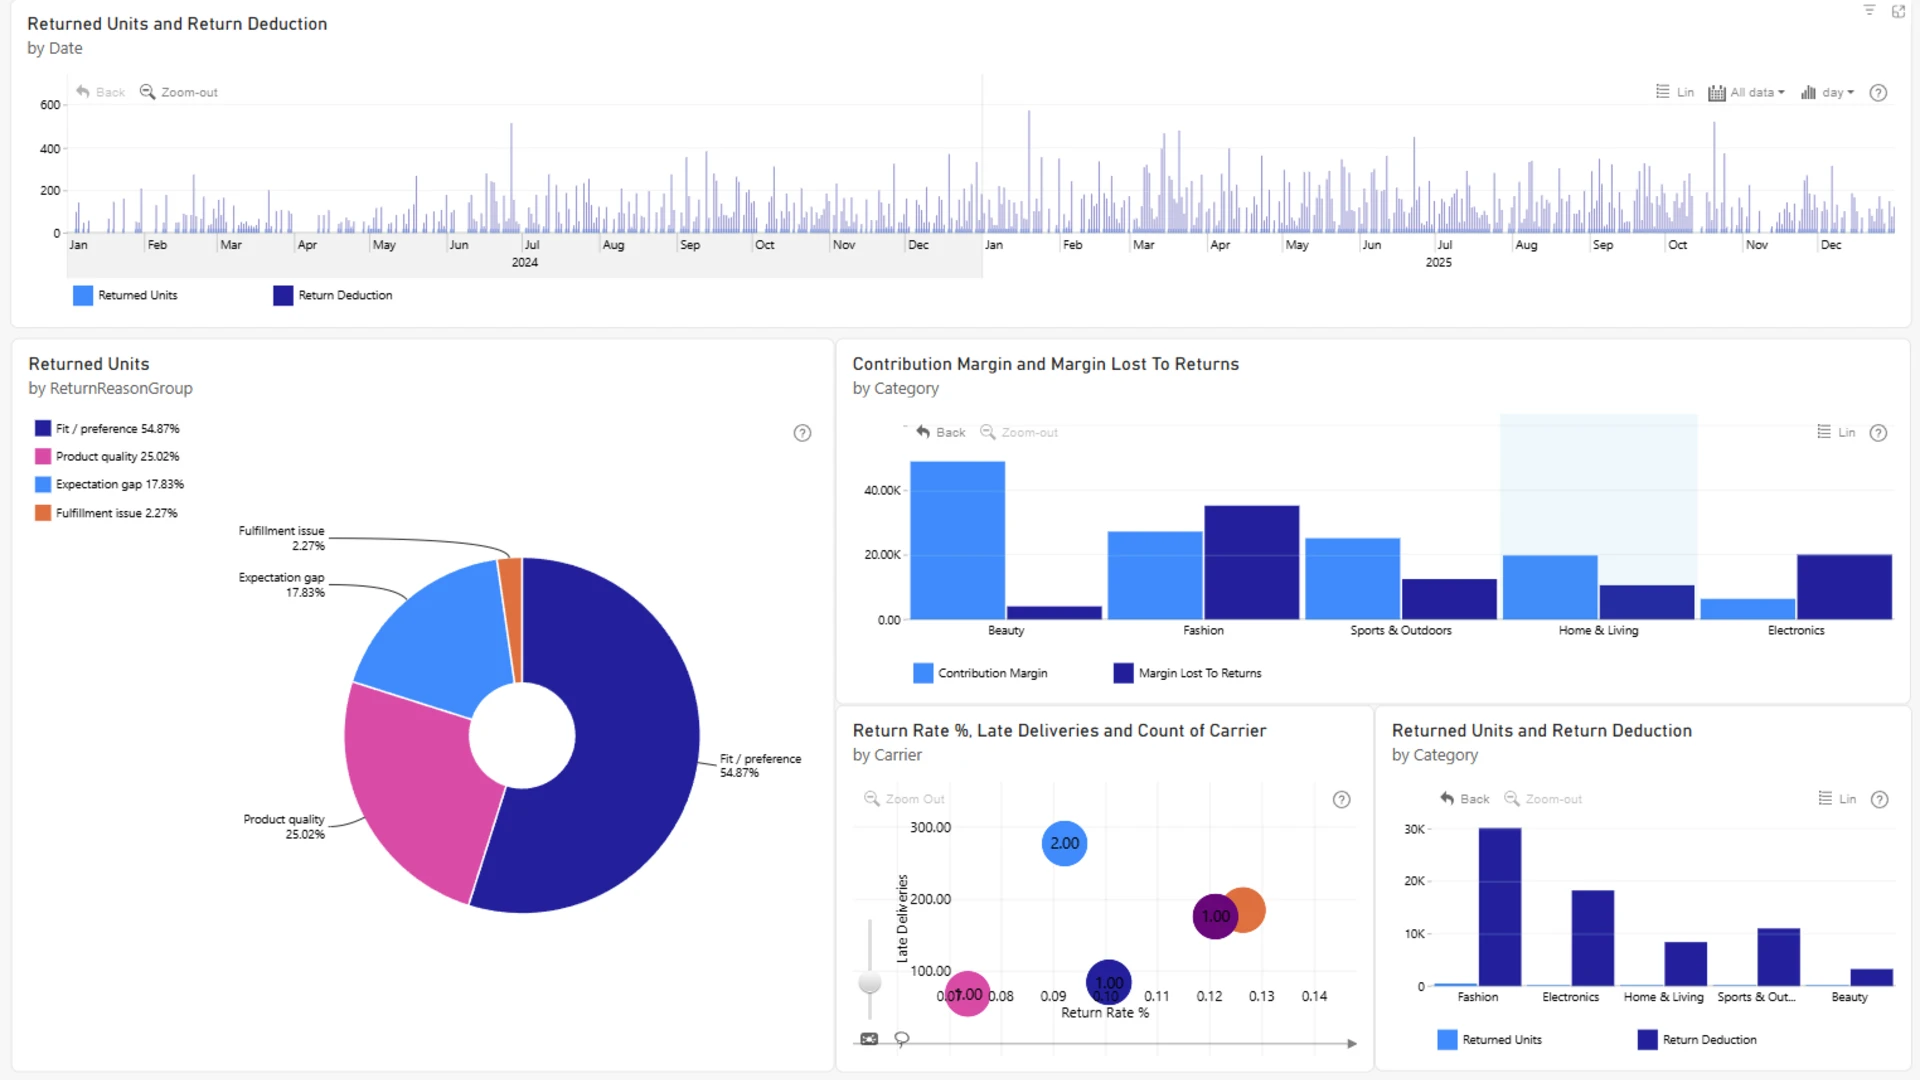Click Back in bottom-right by Category chart

pos(1465,799)
